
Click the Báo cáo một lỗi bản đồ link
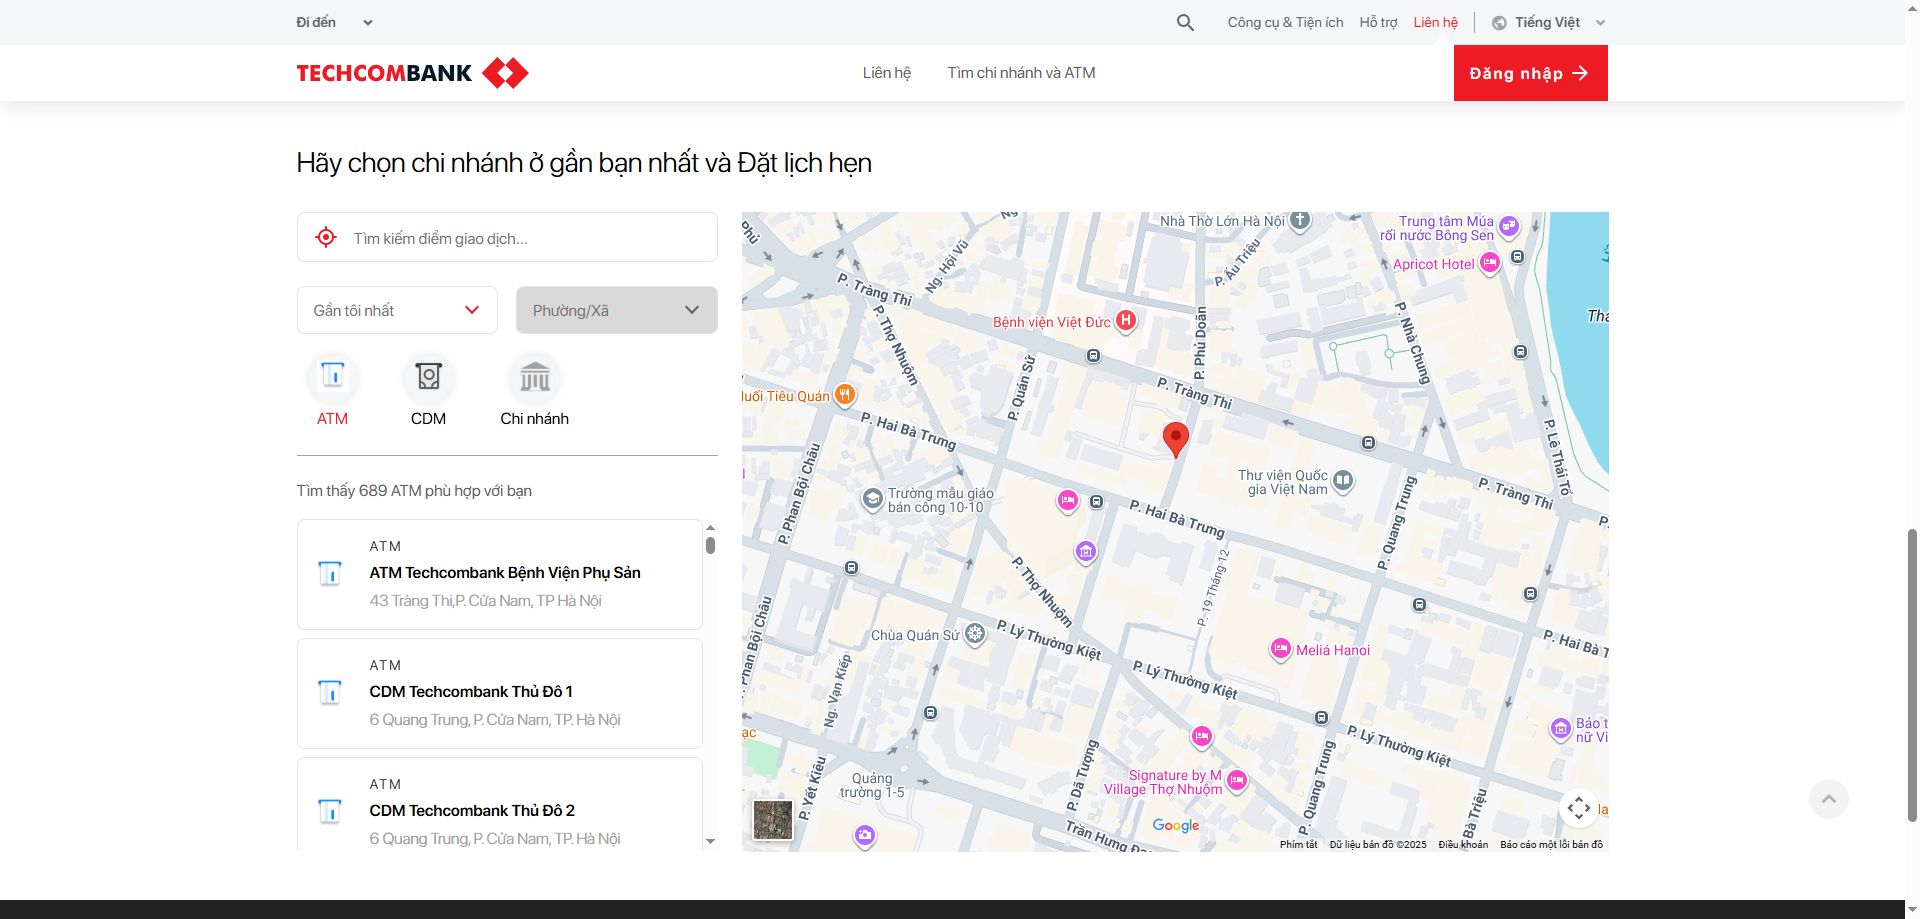click(x=1550, y=844)
